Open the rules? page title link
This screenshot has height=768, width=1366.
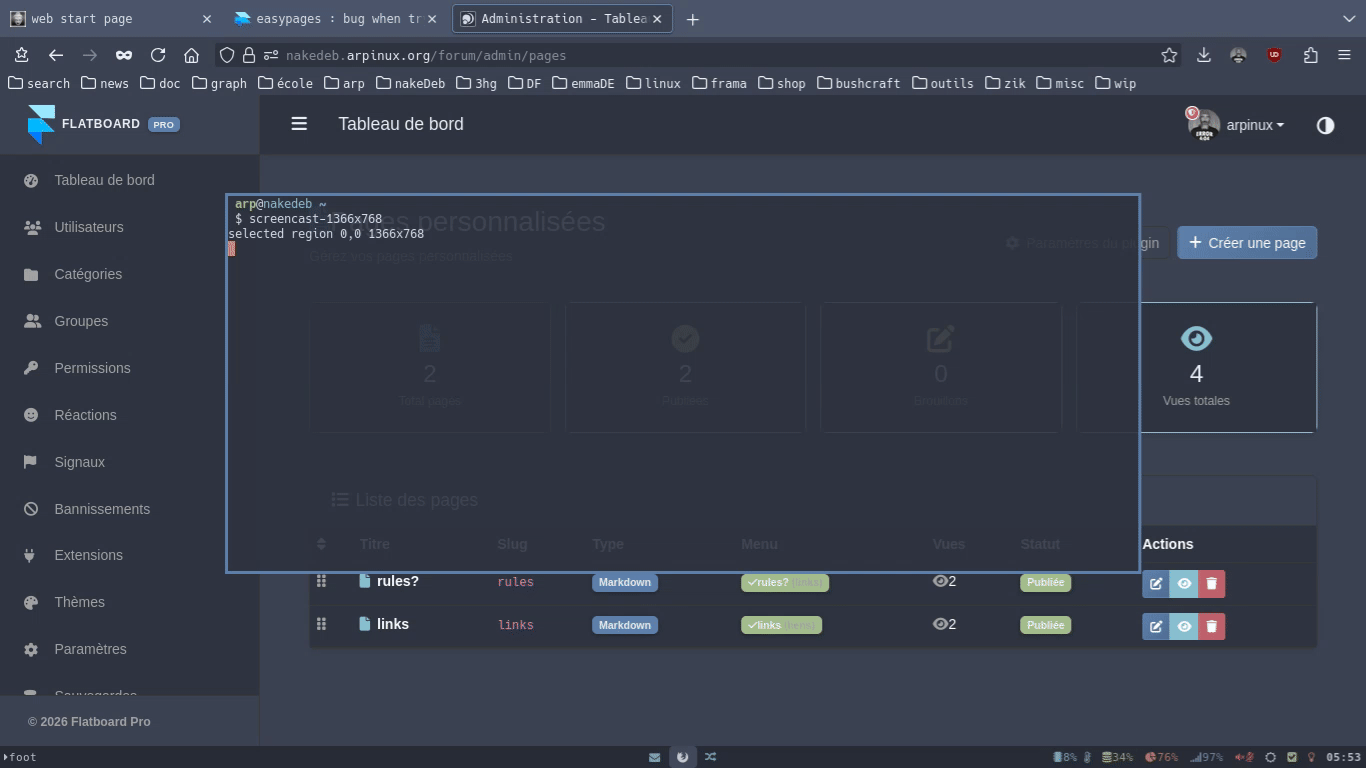pos(397,581)
